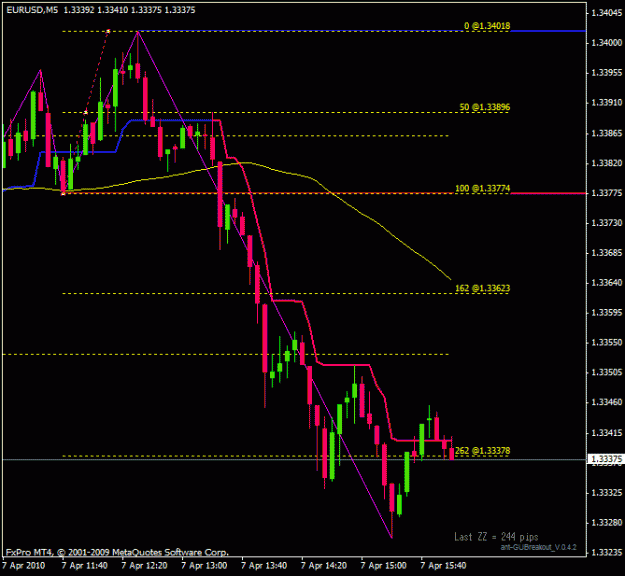Click price scale value 1.33280
Viewport: 625px width, 576px height.
point(607,523)
